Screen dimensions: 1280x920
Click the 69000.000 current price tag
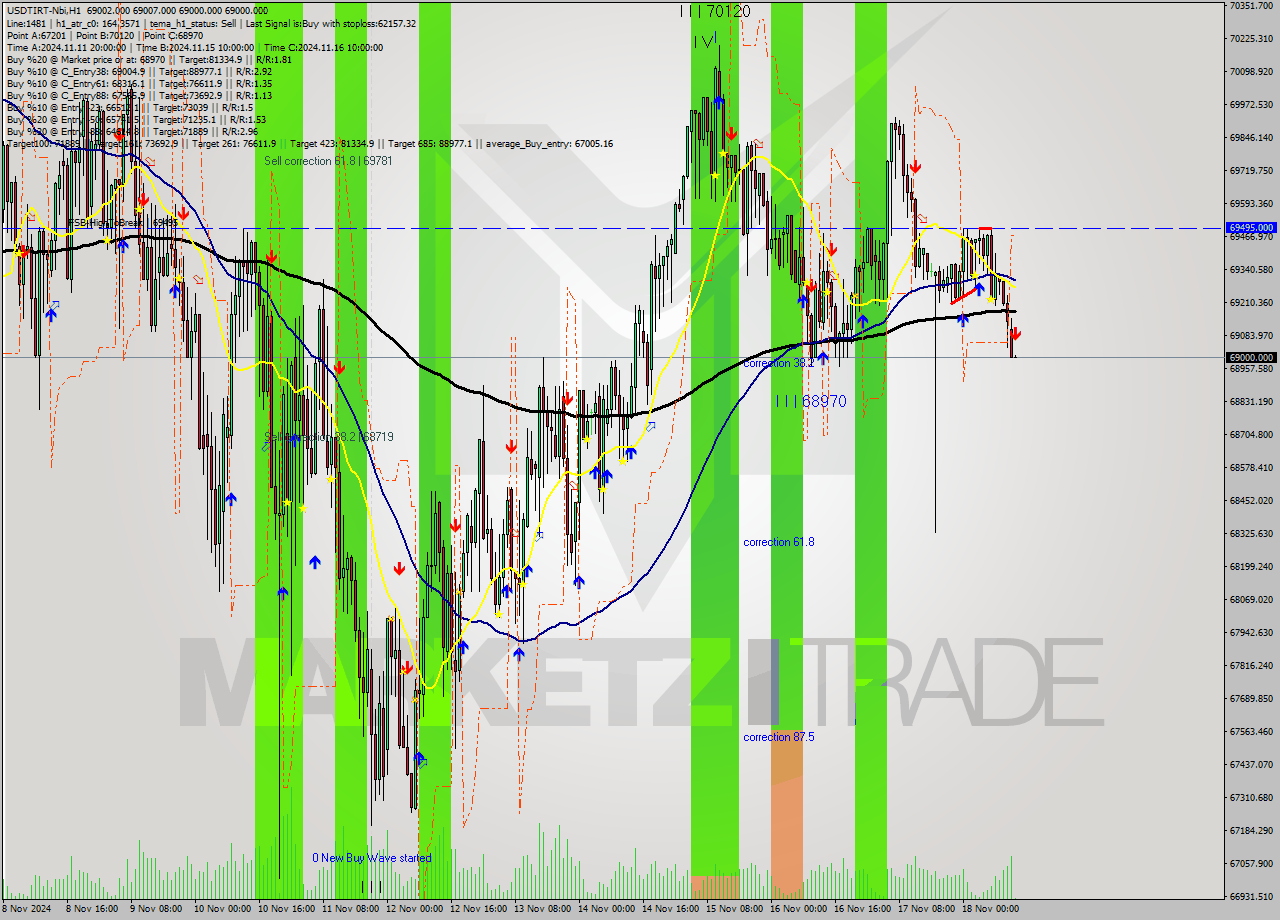tap(1251, 357)
